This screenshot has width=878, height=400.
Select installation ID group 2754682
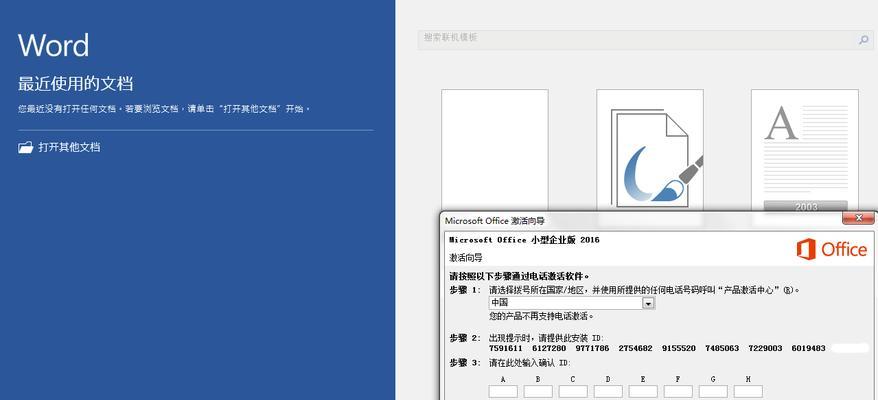(x=636, y=348)
